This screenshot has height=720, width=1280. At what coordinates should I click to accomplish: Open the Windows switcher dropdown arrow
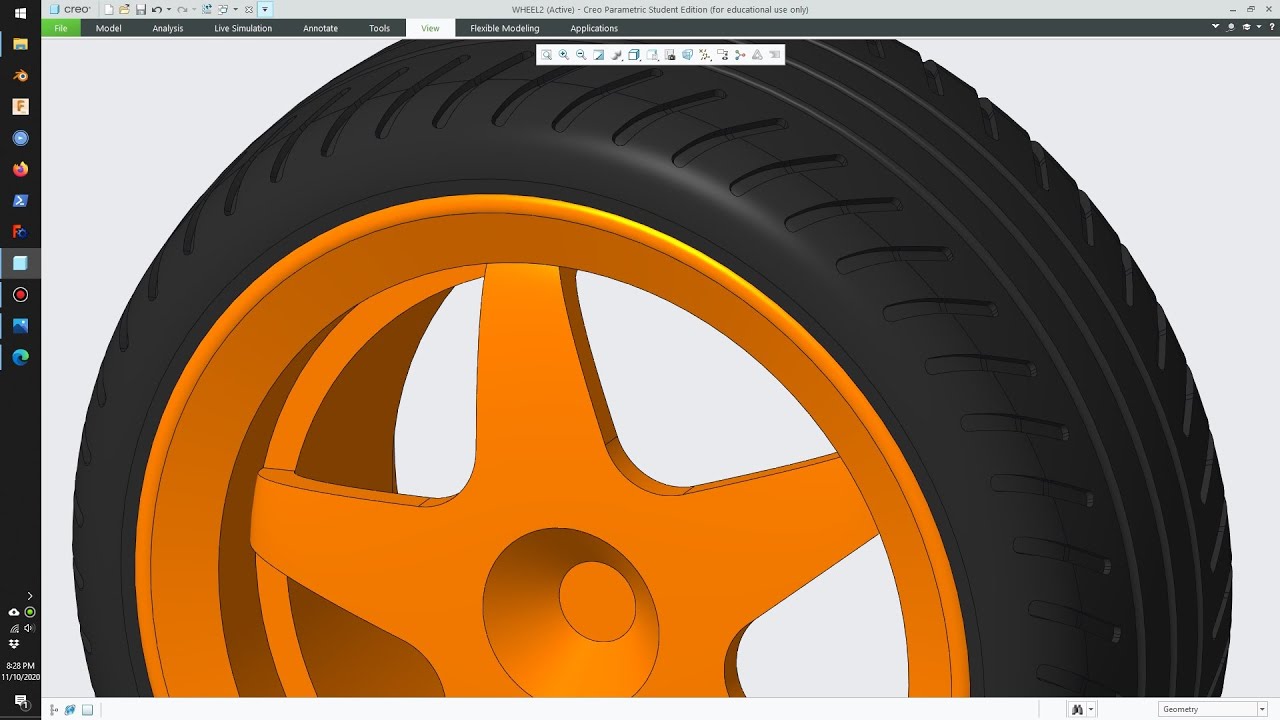(236, 9)
